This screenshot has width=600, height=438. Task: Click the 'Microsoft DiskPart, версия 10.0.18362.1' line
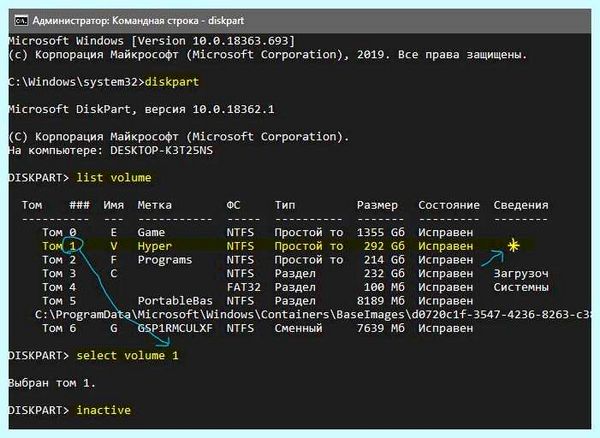(141, 109)
